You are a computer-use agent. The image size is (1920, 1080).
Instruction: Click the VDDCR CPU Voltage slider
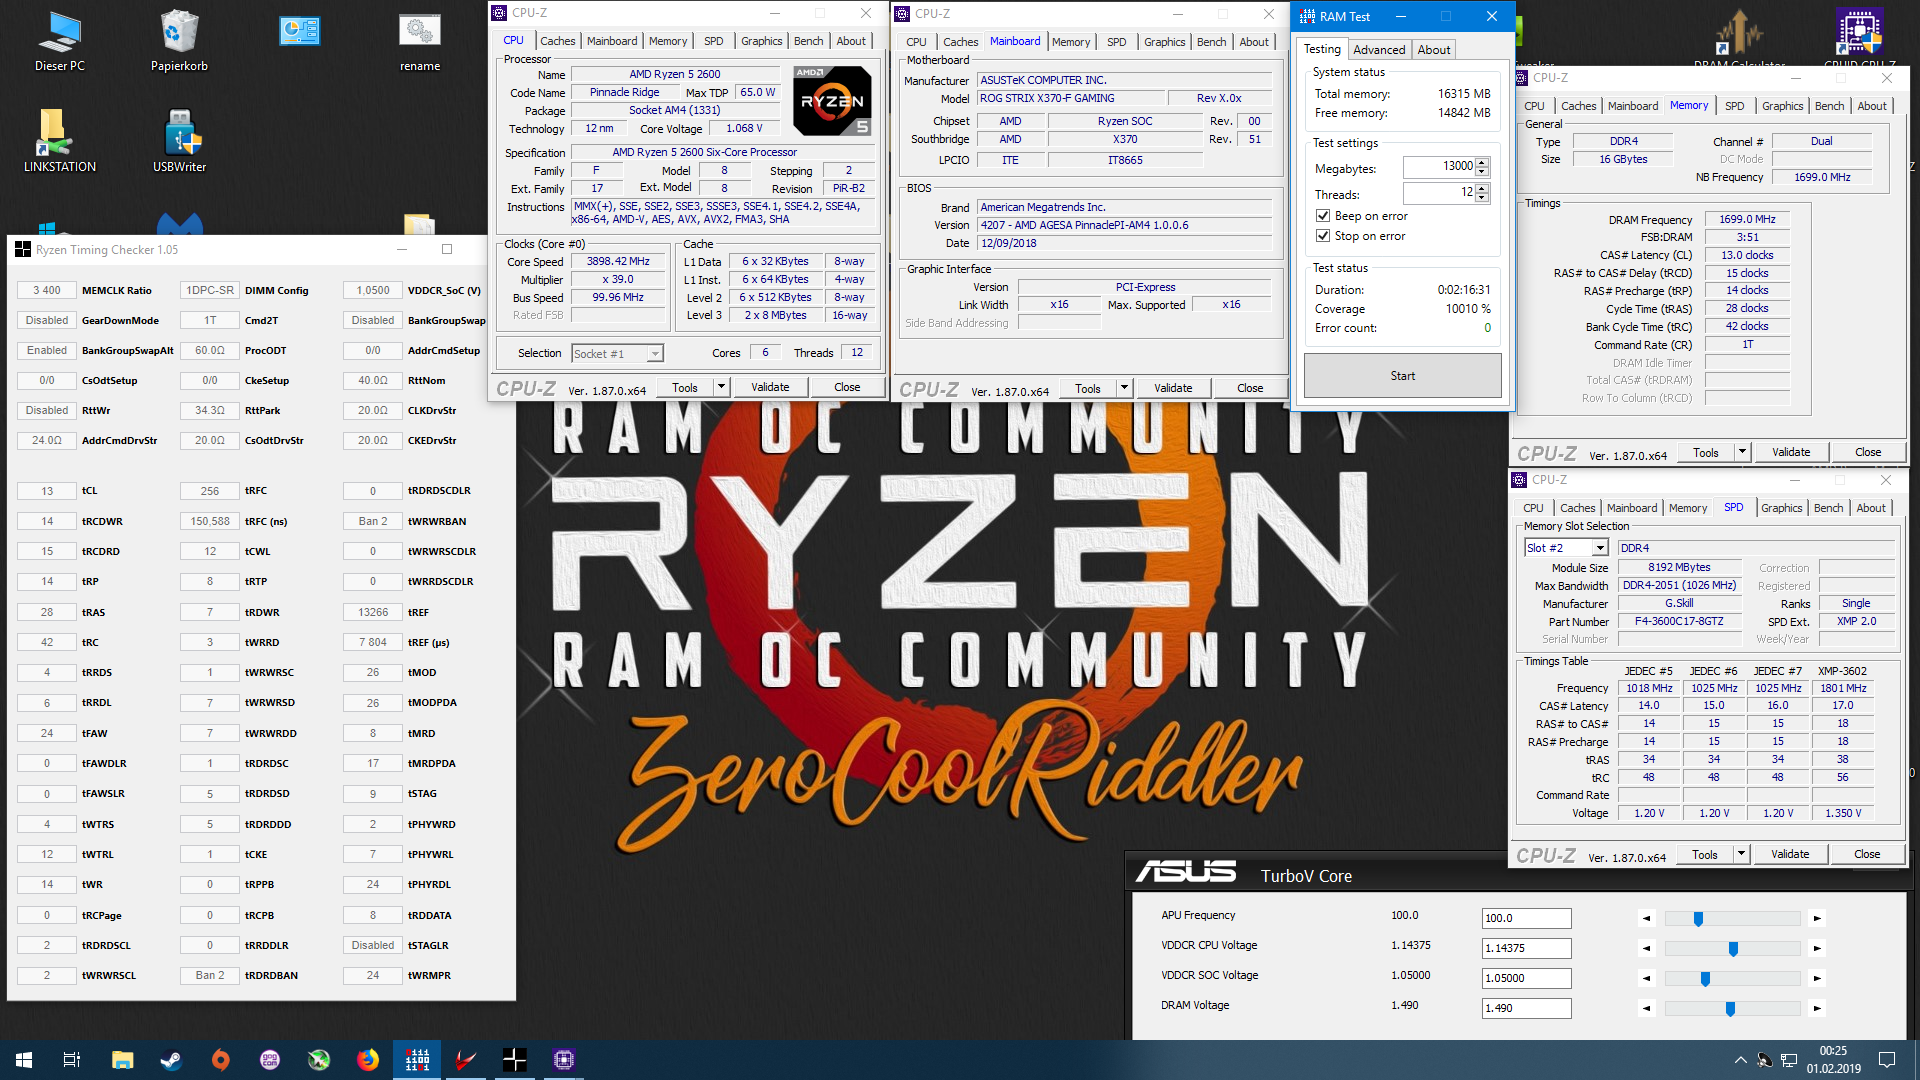point(1732,948)
